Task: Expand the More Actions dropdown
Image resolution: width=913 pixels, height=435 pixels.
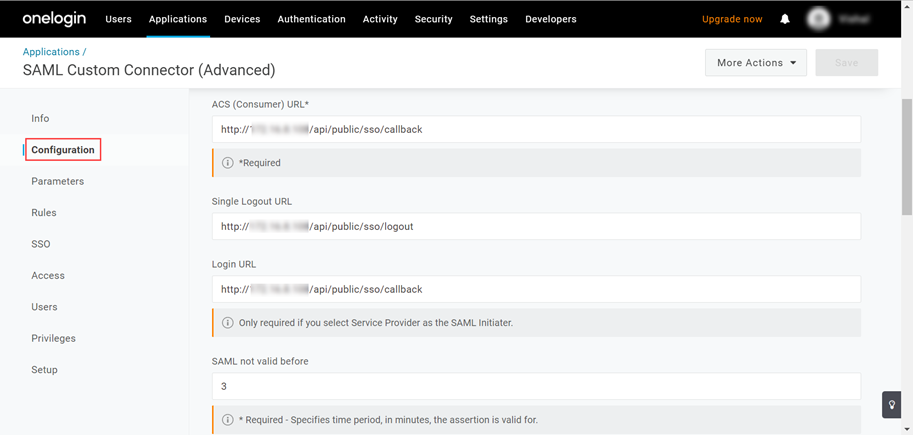Action: pos(756,63)
